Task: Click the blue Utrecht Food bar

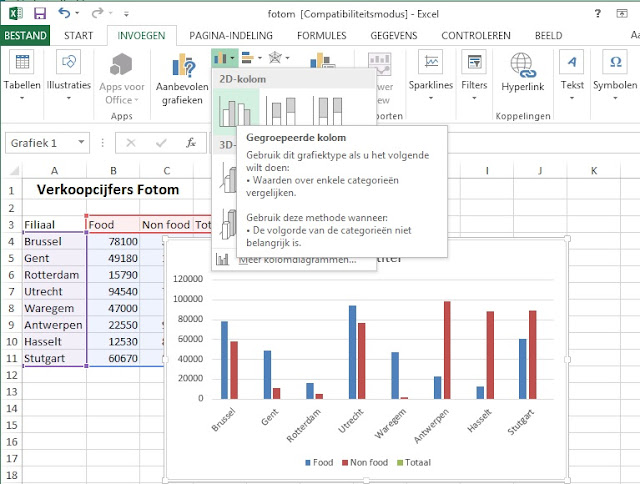Action: click(352, 352)
